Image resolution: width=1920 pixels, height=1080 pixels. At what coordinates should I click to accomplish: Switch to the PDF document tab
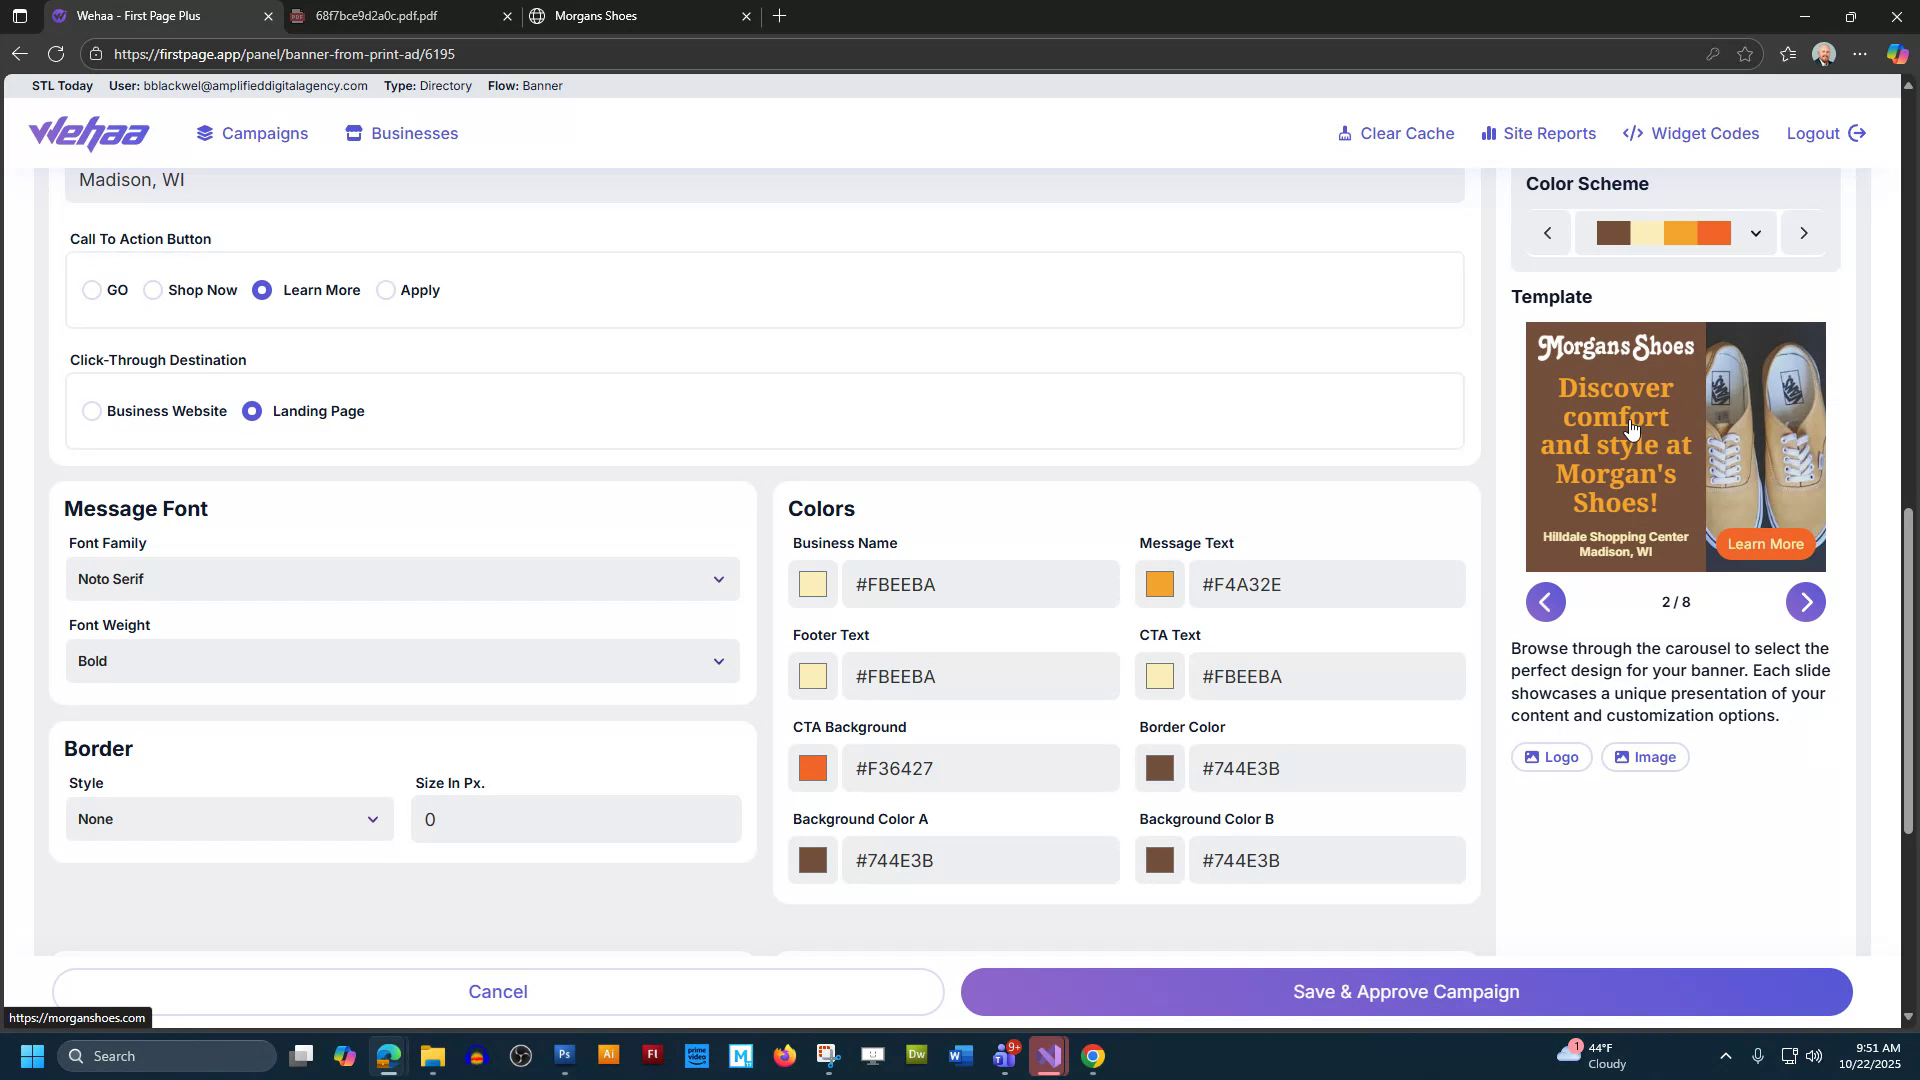[x=375, y=16]
